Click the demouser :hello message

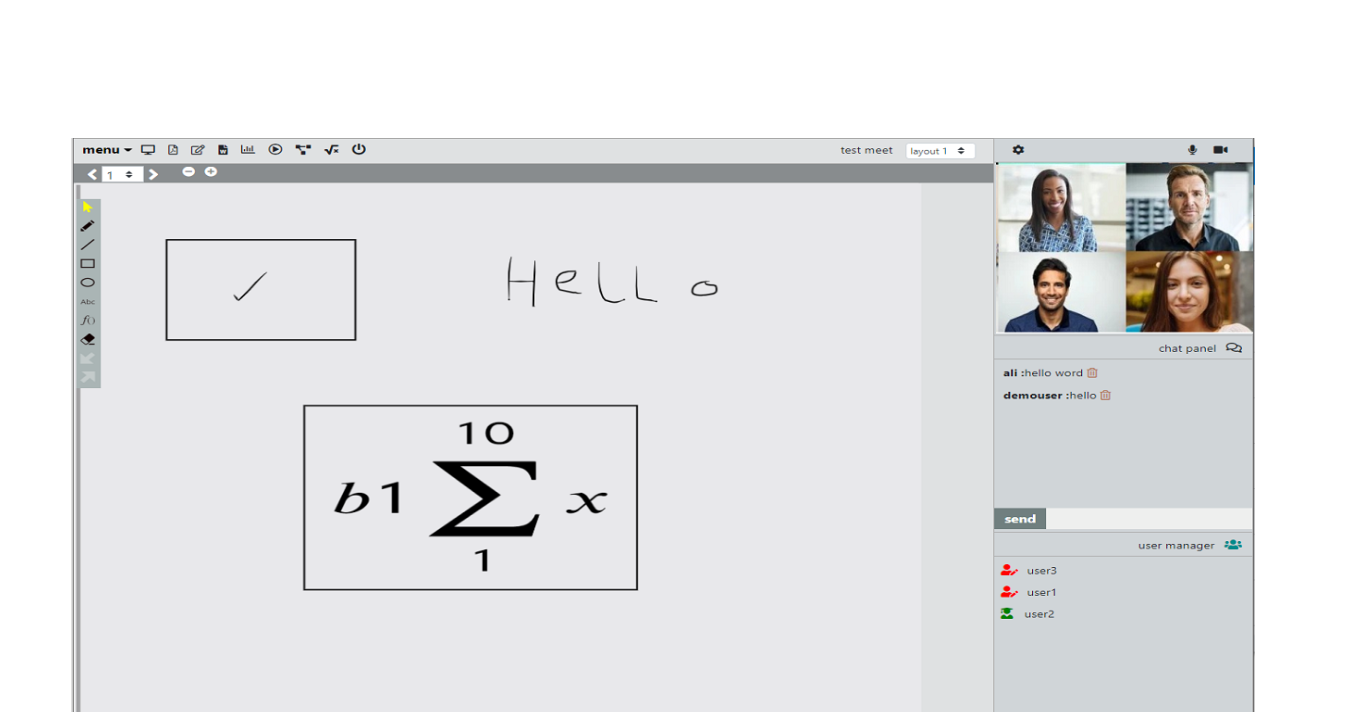pyautogui.click(x=1050, y=395)
